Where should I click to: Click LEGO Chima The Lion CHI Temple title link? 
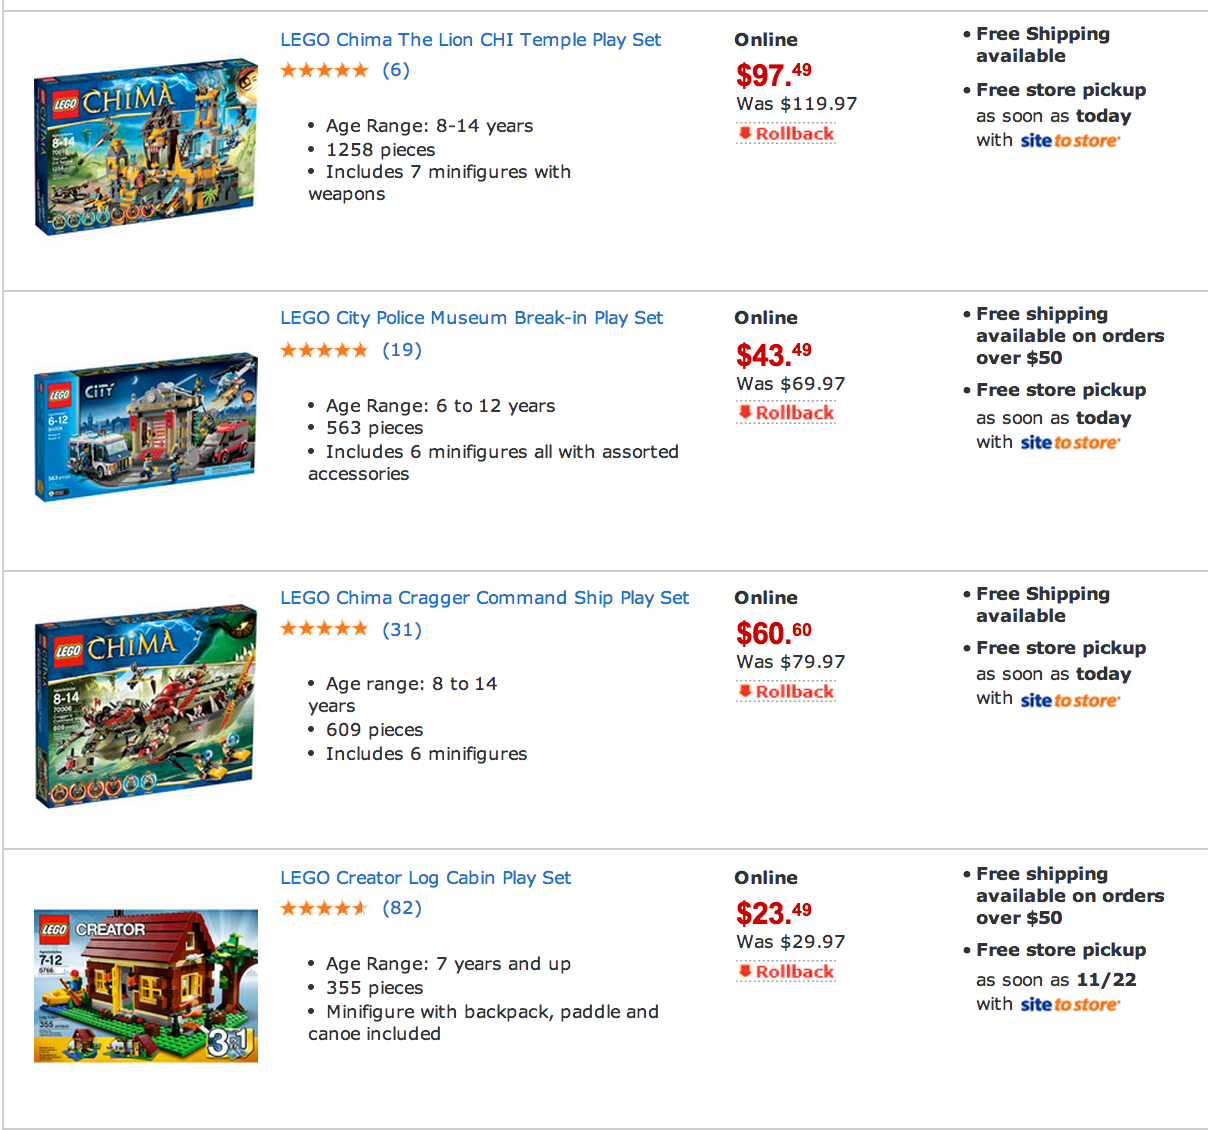[x=470, y=40]
